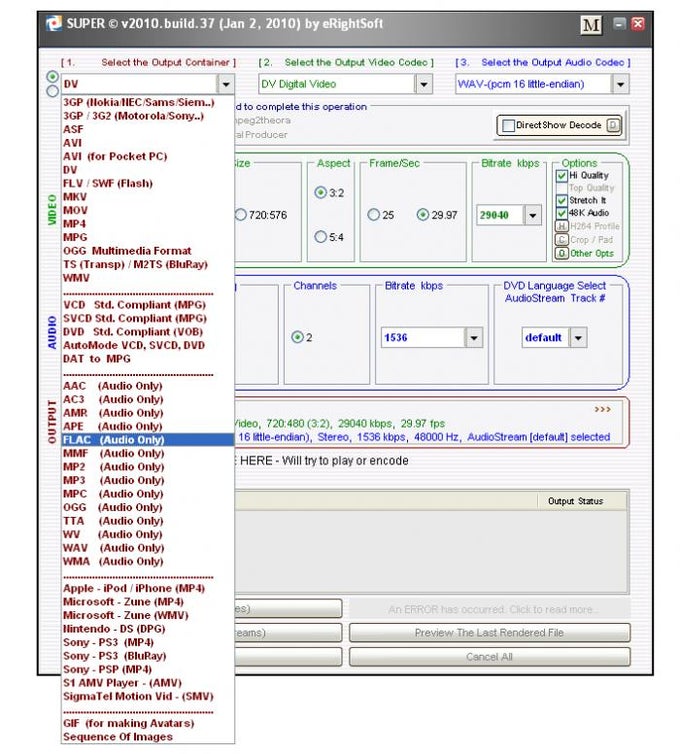The height and width of the screenshot is (754, 680).
Task: Open the Output Audio Codec dropdown
Action: tap(620, 84)
